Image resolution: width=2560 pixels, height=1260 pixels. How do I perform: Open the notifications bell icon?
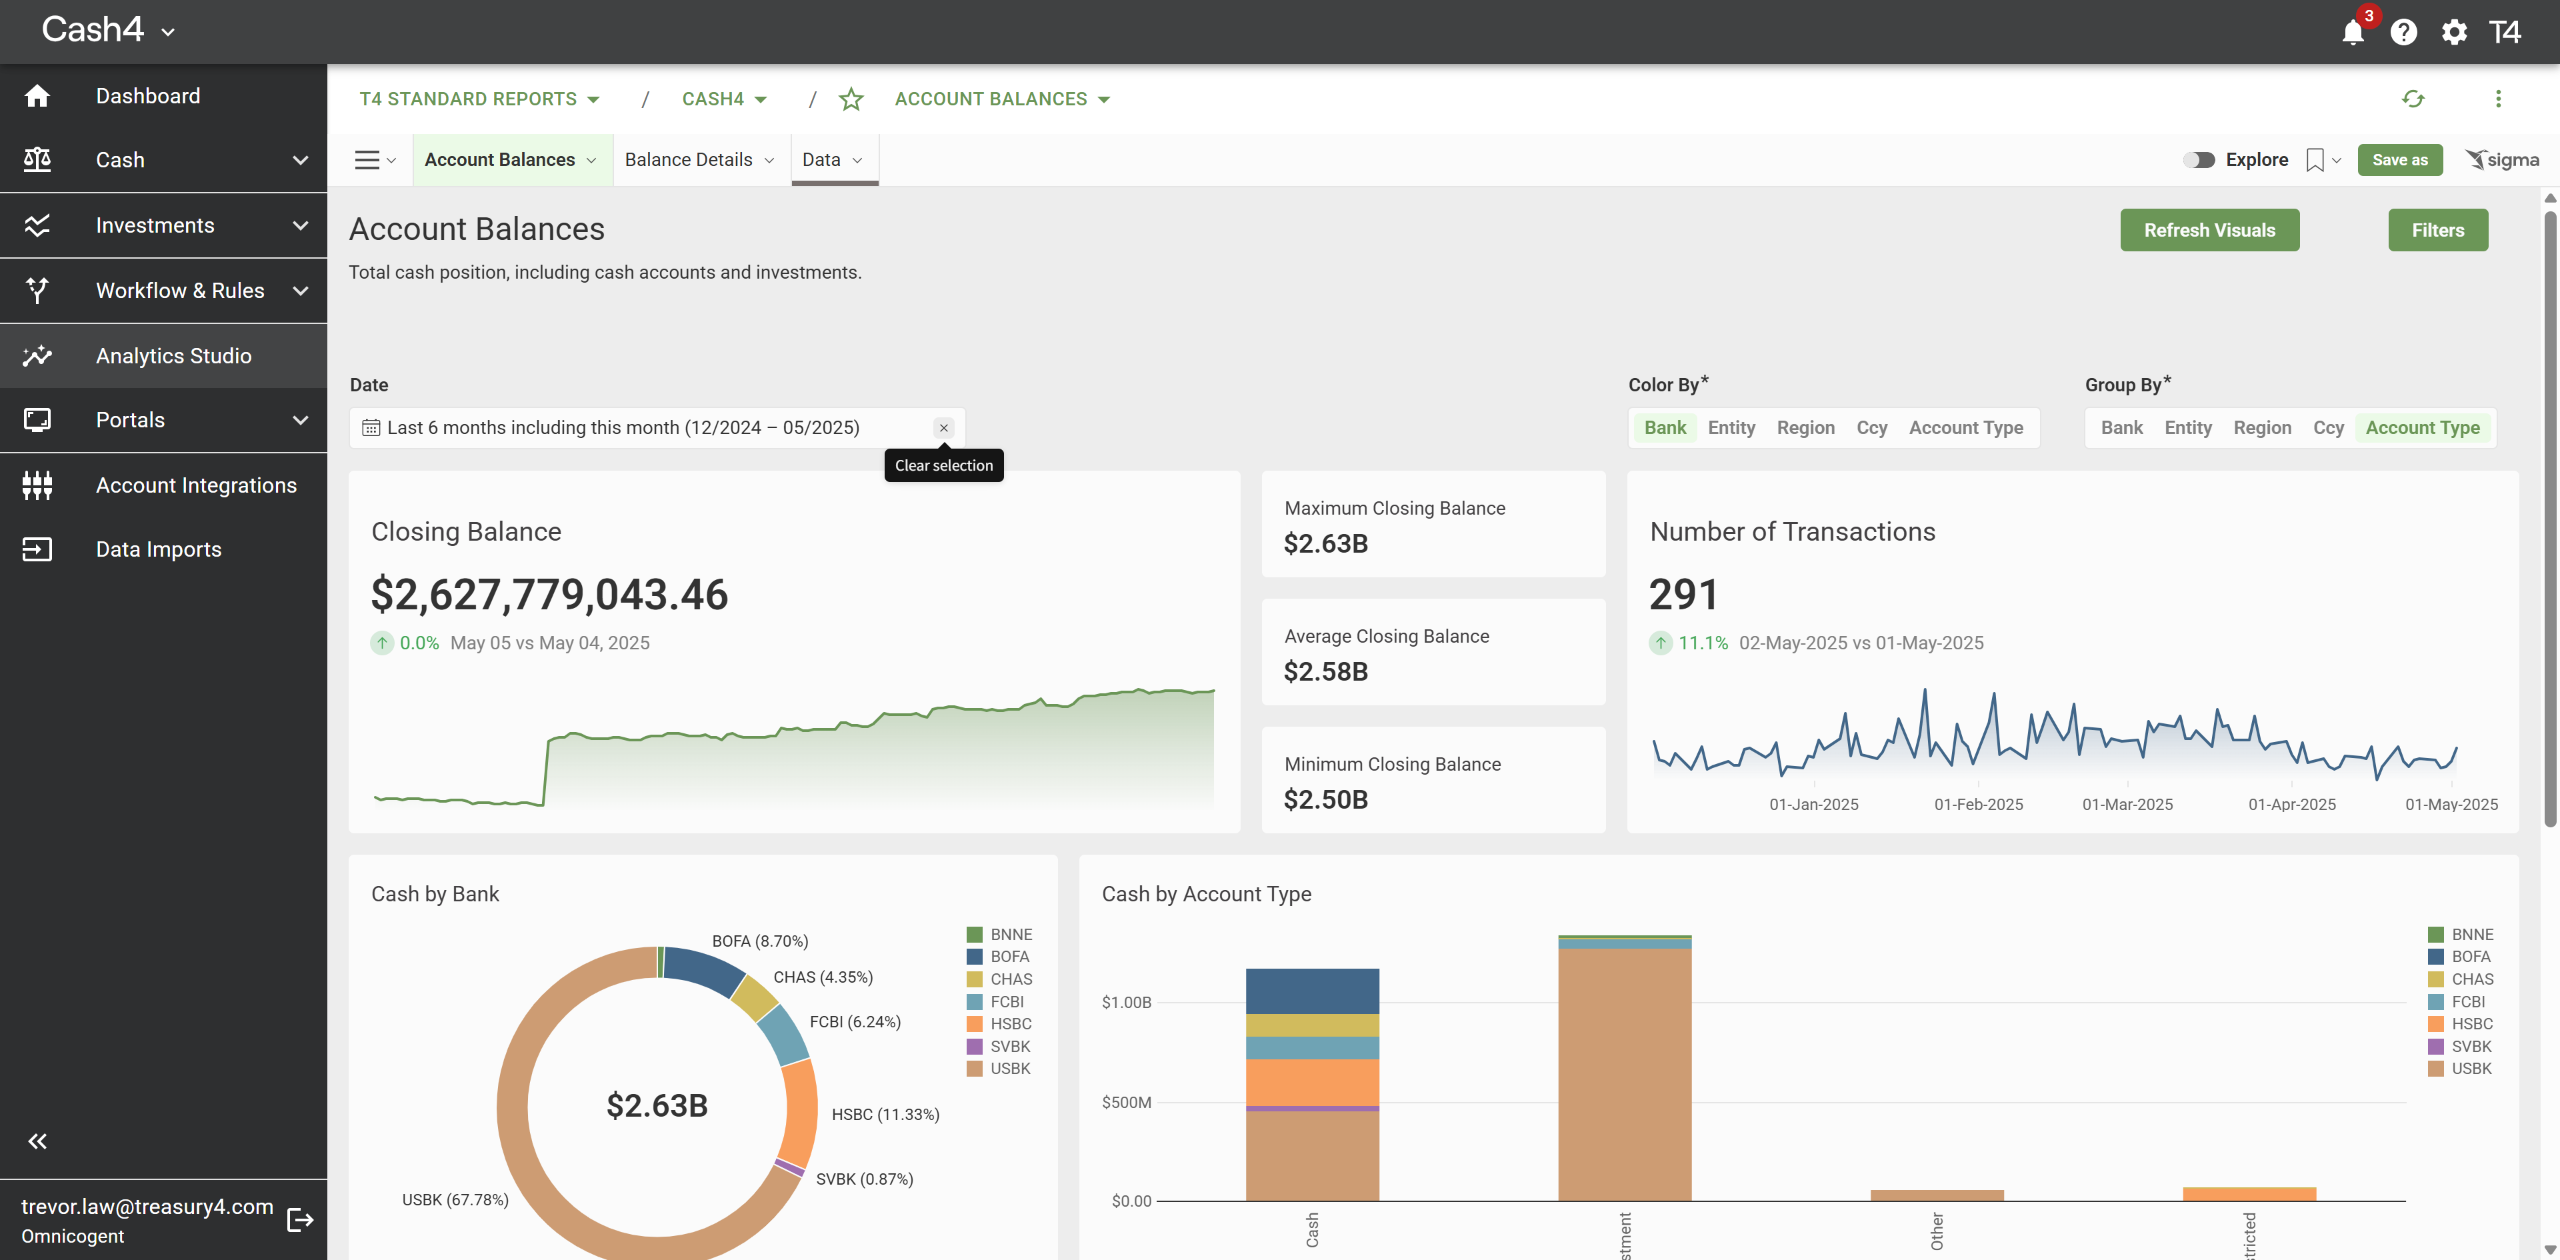[2352, 33]
